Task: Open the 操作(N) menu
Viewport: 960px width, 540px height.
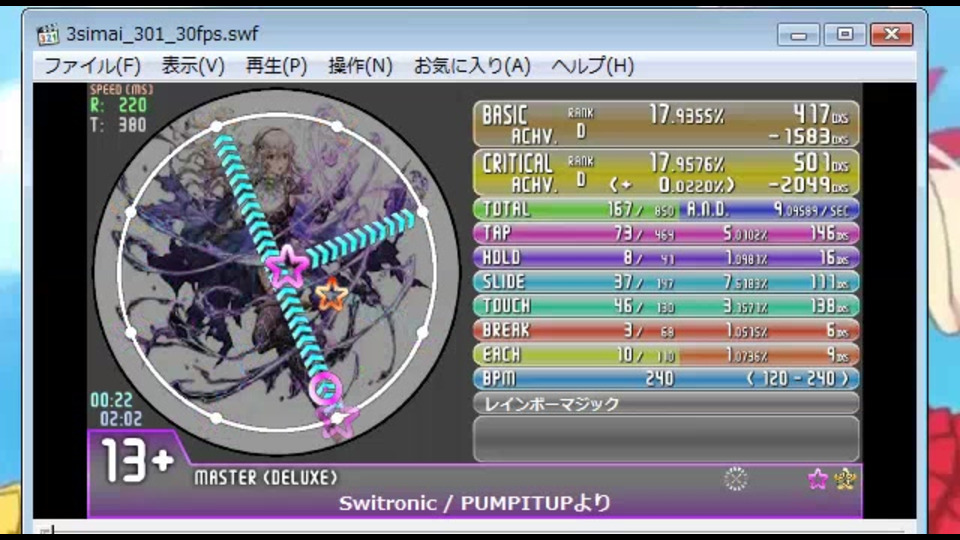Action: click(x=360, y=66)
